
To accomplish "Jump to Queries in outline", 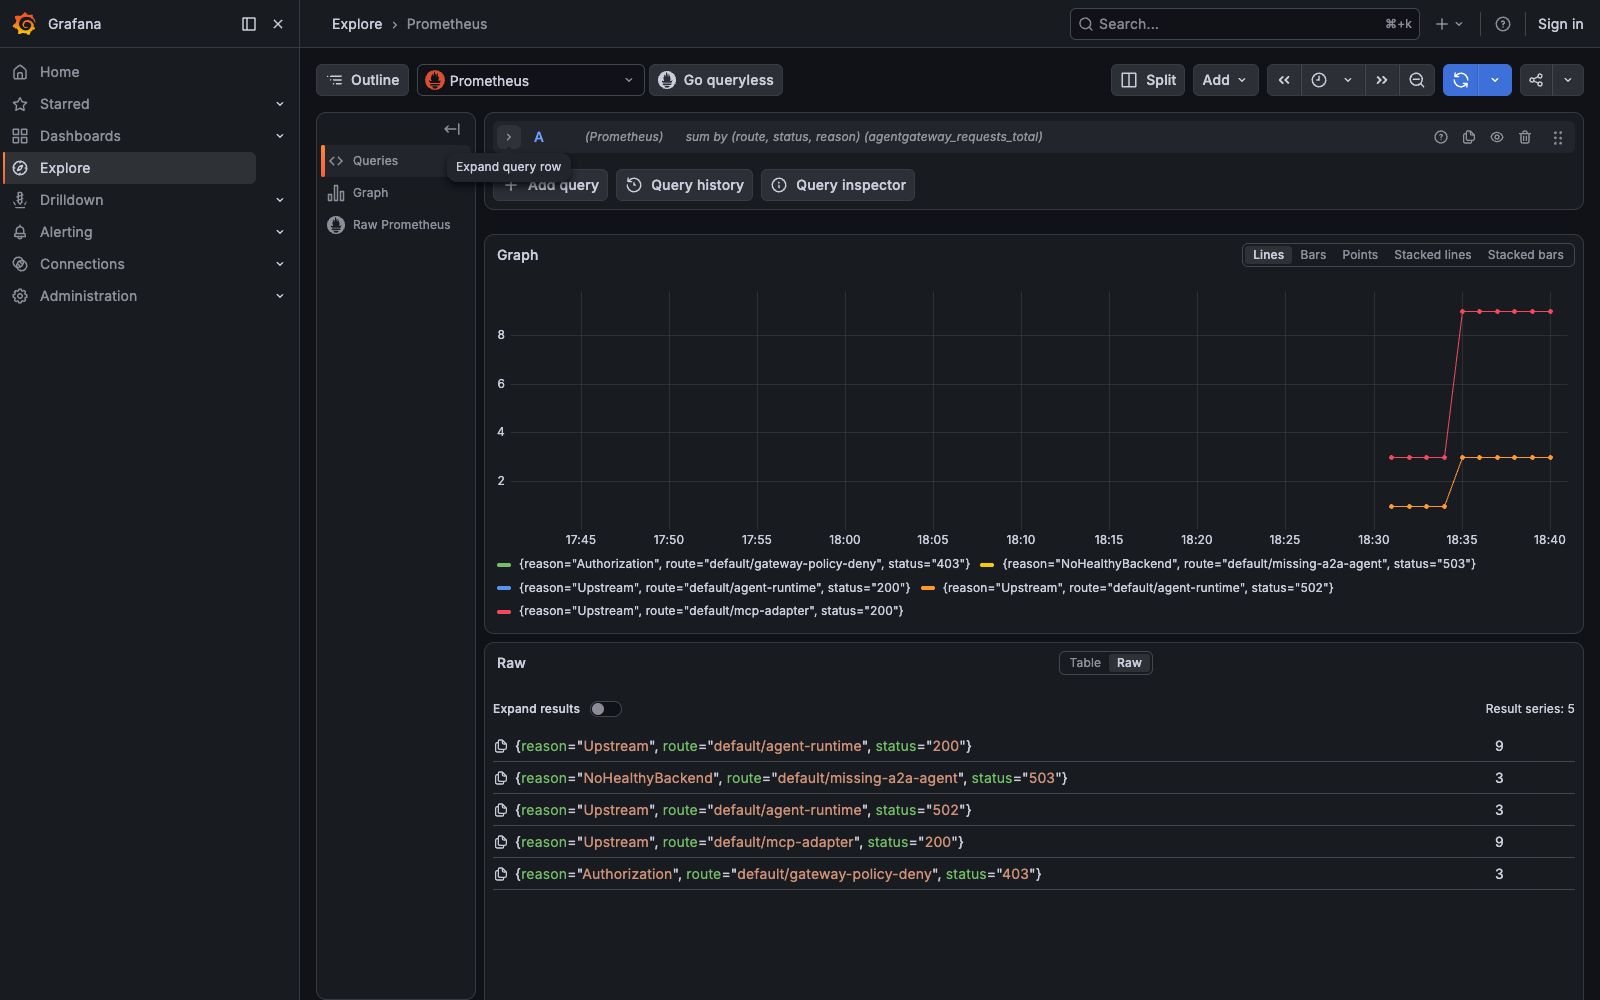I will (x=375, y=161).
